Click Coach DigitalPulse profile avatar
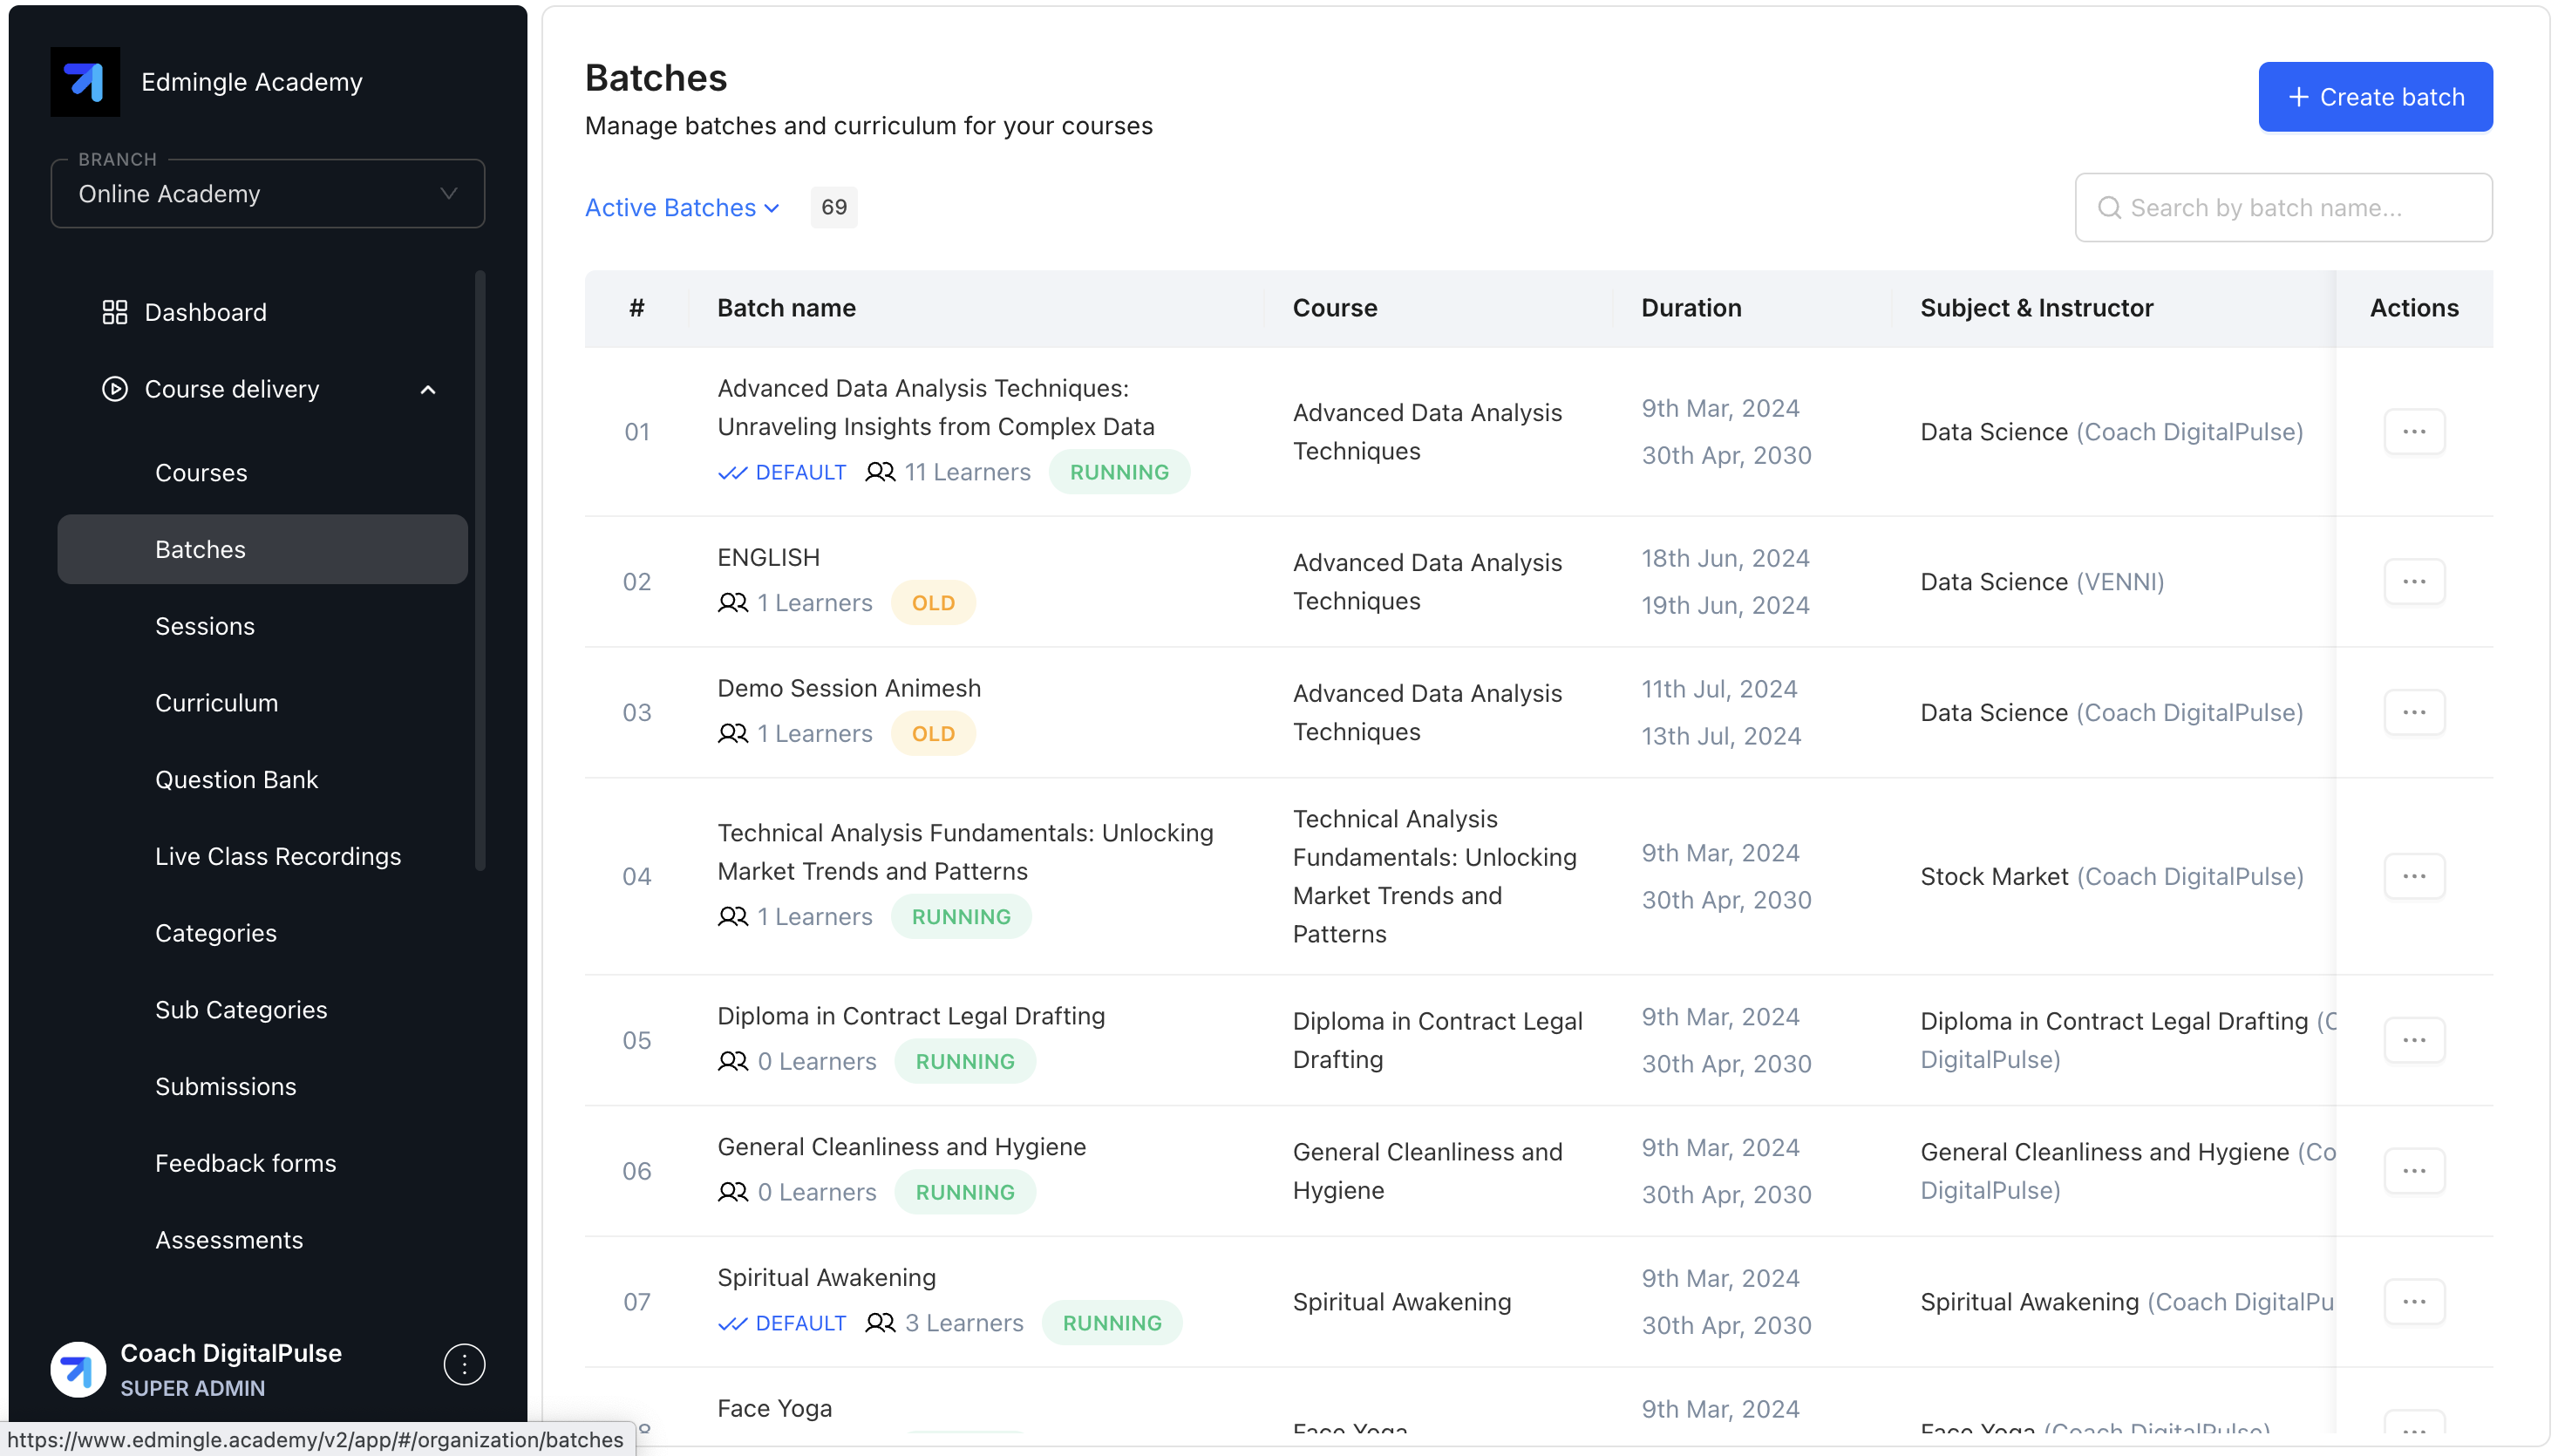Image resolution: width=2558 pixels, height=1456 pixels. pos(78,1369)
